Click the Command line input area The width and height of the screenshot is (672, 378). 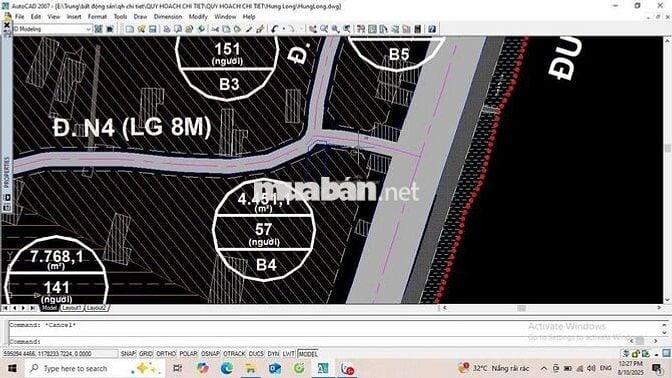click(x=317, y=342)
